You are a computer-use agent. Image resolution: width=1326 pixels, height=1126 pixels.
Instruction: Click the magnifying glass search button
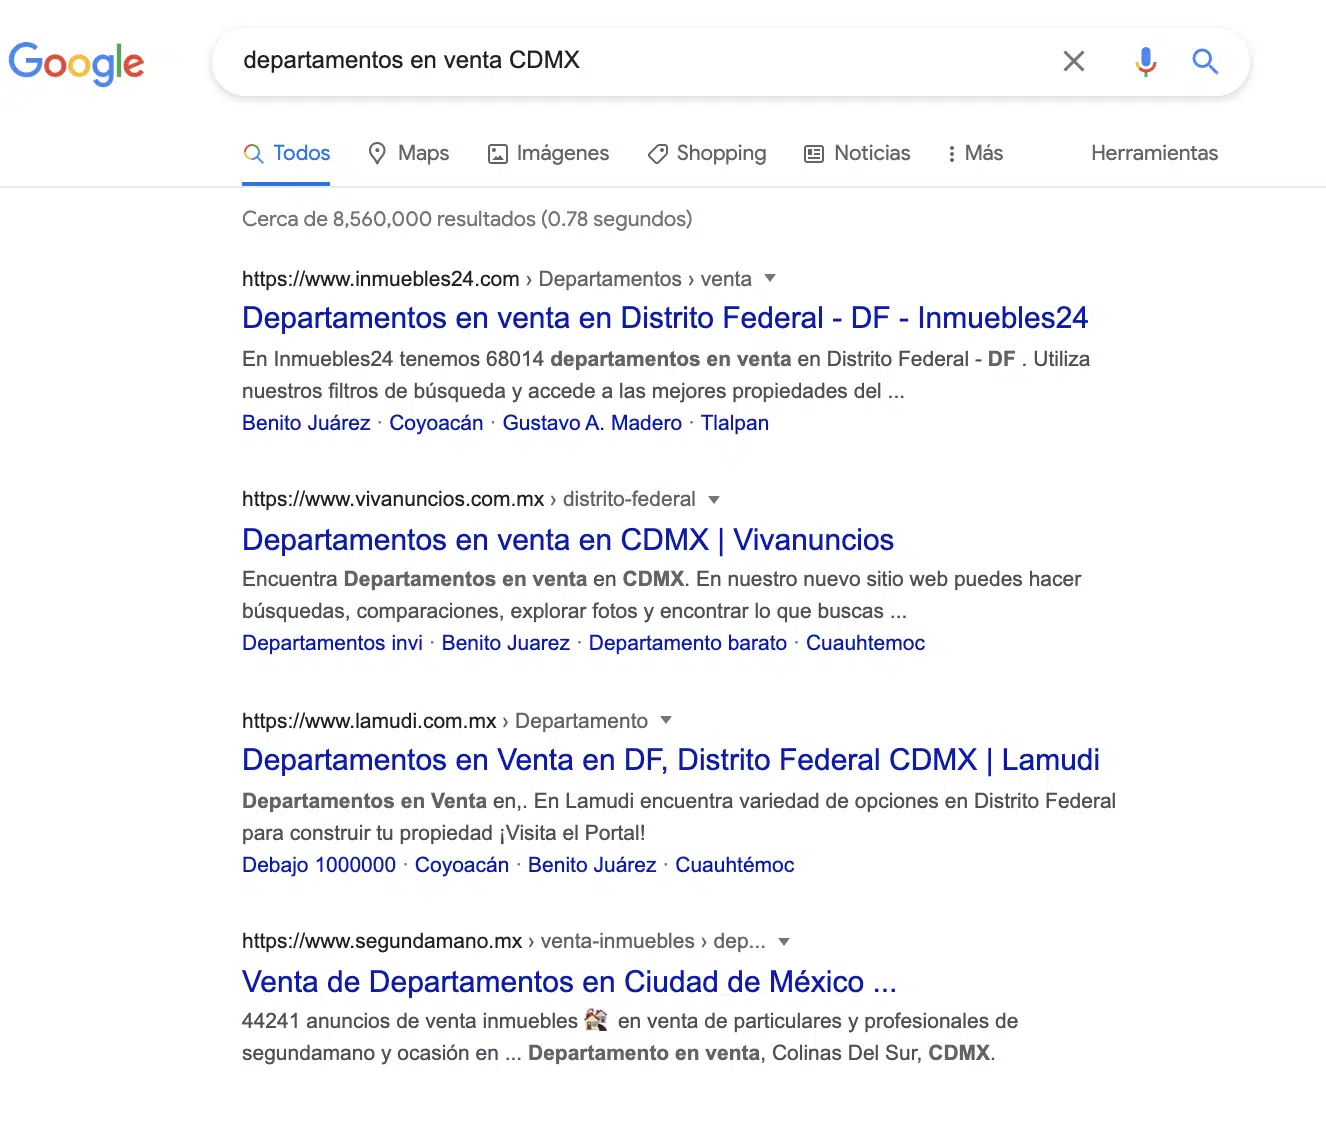(1205, 61)
